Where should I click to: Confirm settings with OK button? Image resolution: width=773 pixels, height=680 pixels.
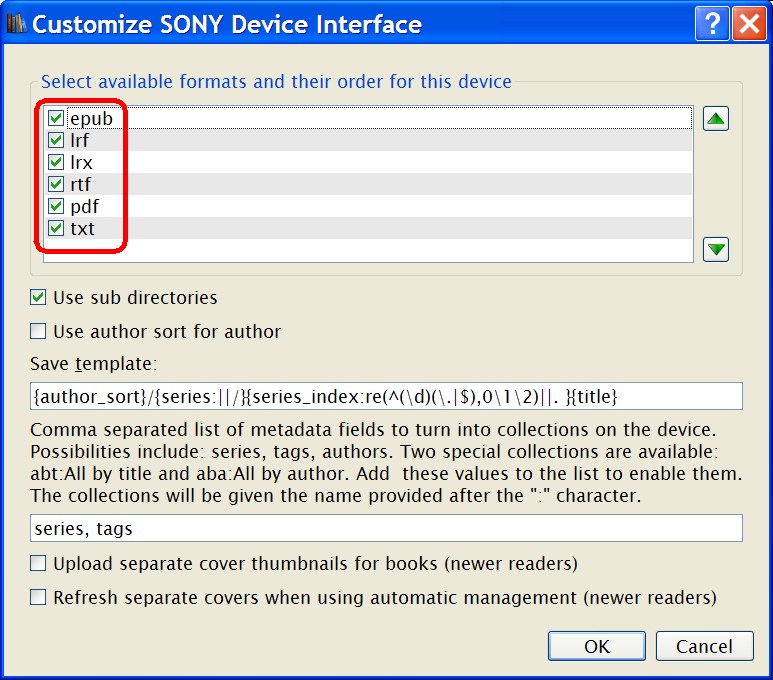pos(597,646)
